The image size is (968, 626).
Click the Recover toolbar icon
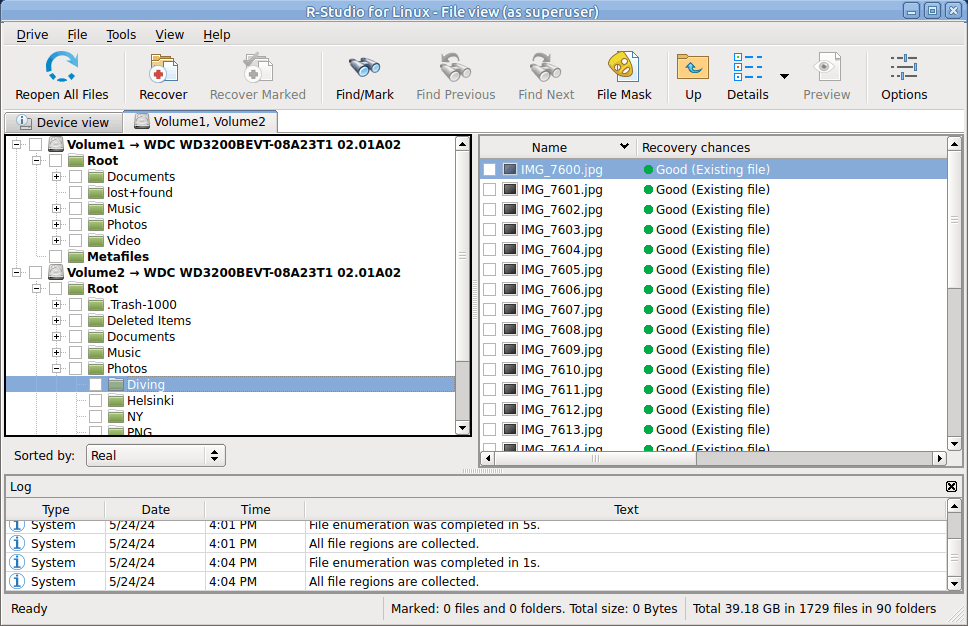tap(164, 68)
